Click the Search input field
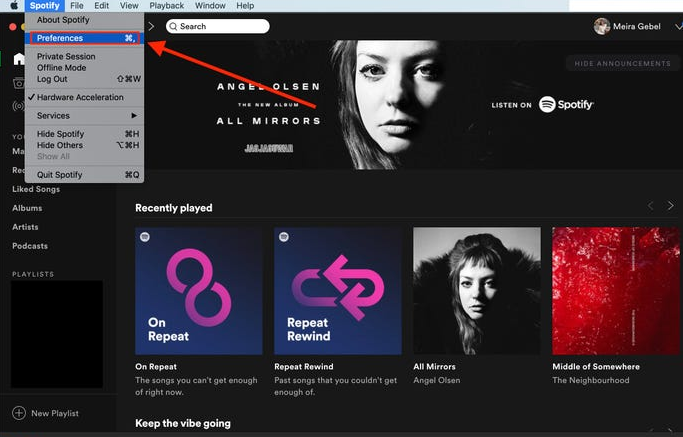Image resolution: width=683 pixels, height=437 pixels. point(218,27)
